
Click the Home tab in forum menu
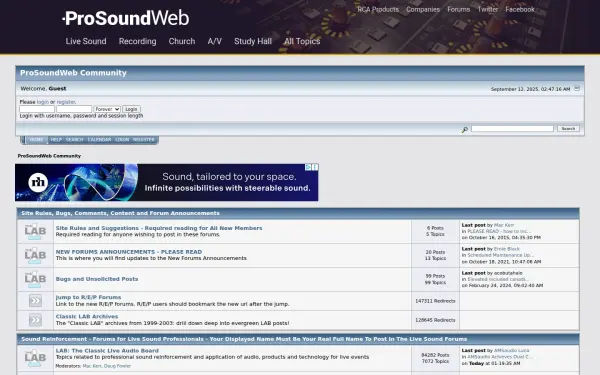37,140
